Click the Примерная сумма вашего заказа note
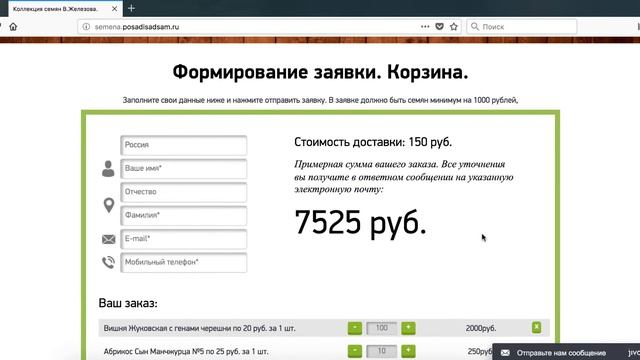The image size is (640, 360). 404,177
